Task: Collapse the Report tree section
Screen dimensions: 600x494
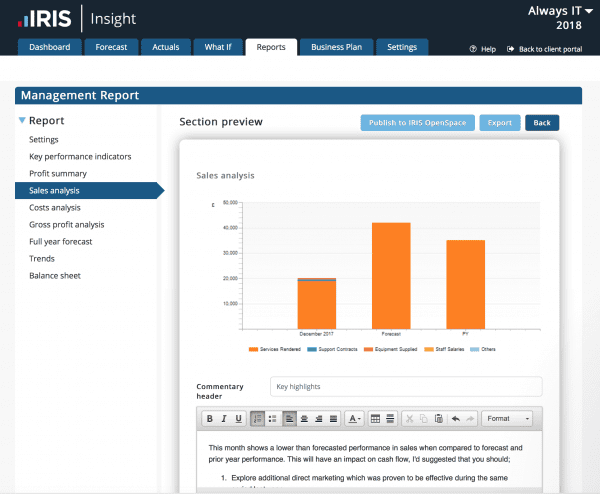Action: [x=22, y=121]
